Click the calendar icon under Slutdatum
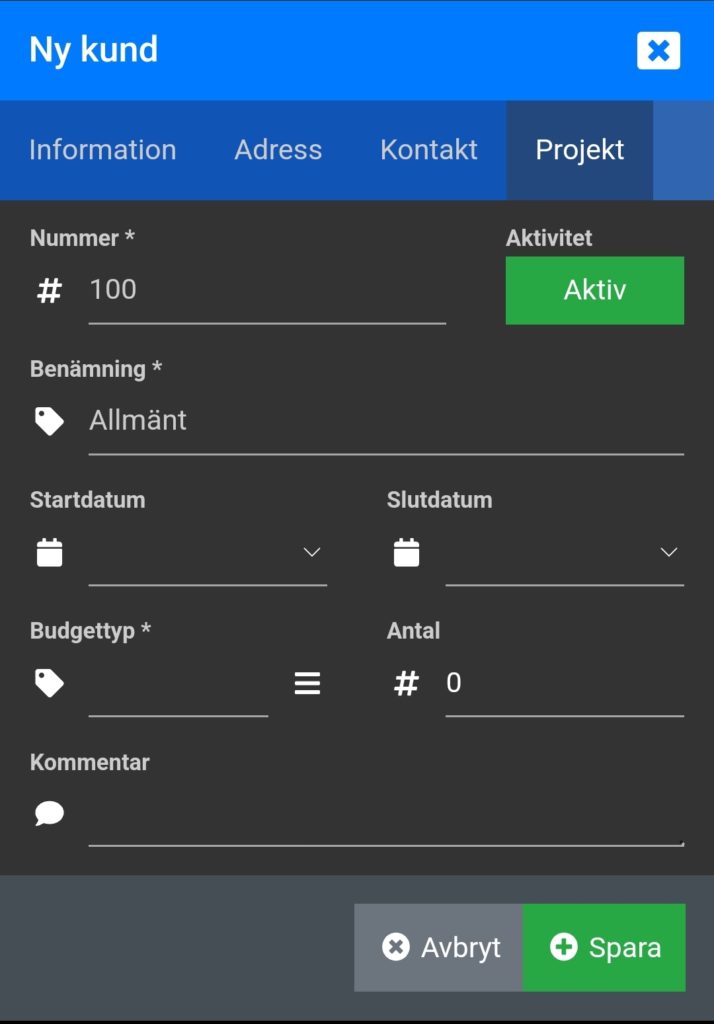This screenshot has height=1024, width=714. pyautogui.click(x=406, y=553)
